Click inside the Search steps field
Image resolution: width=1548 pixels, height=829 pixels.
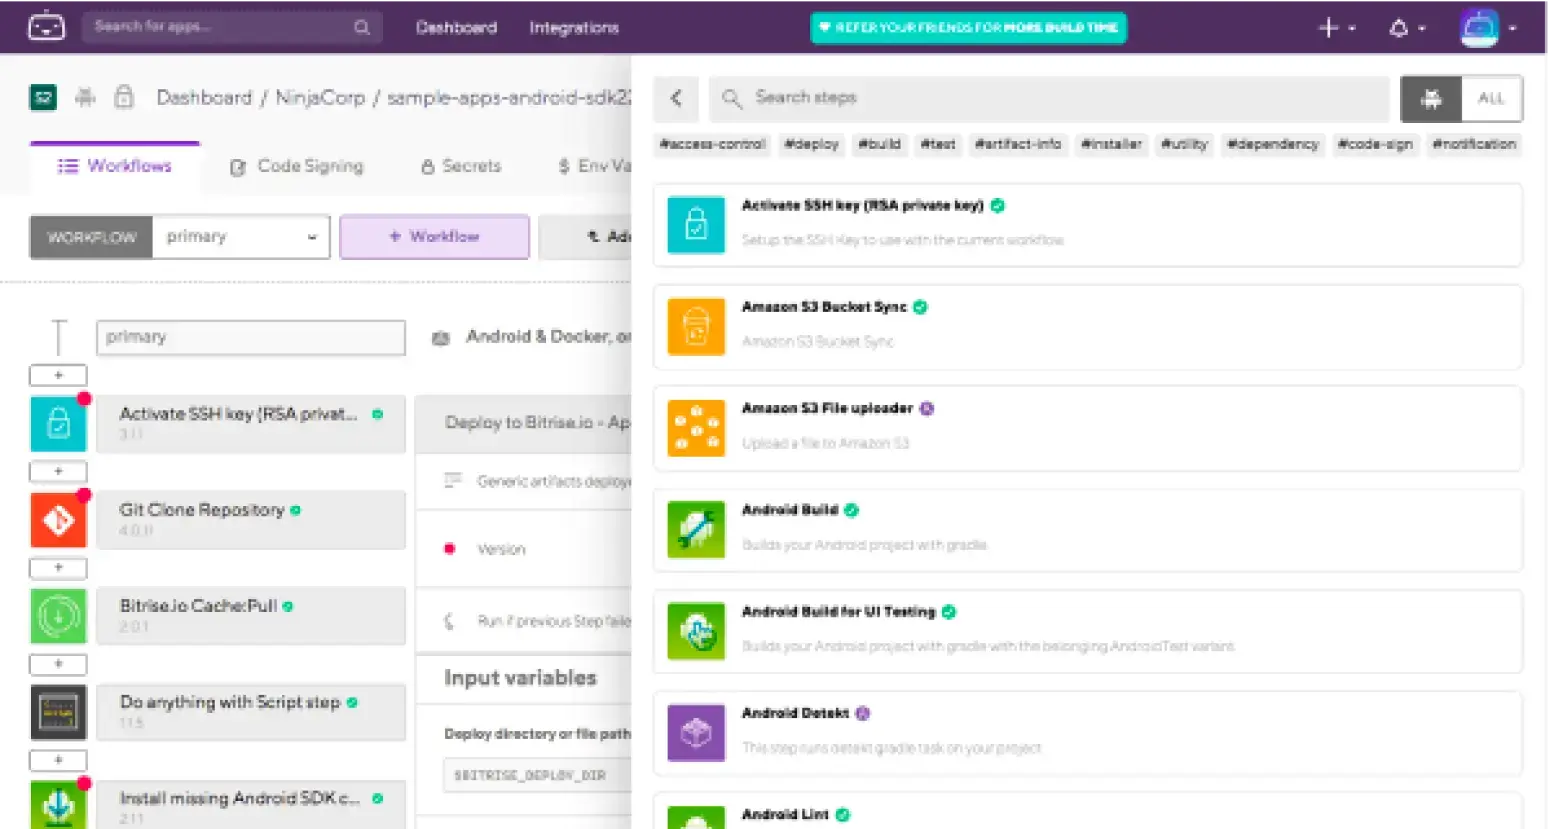1000,98
